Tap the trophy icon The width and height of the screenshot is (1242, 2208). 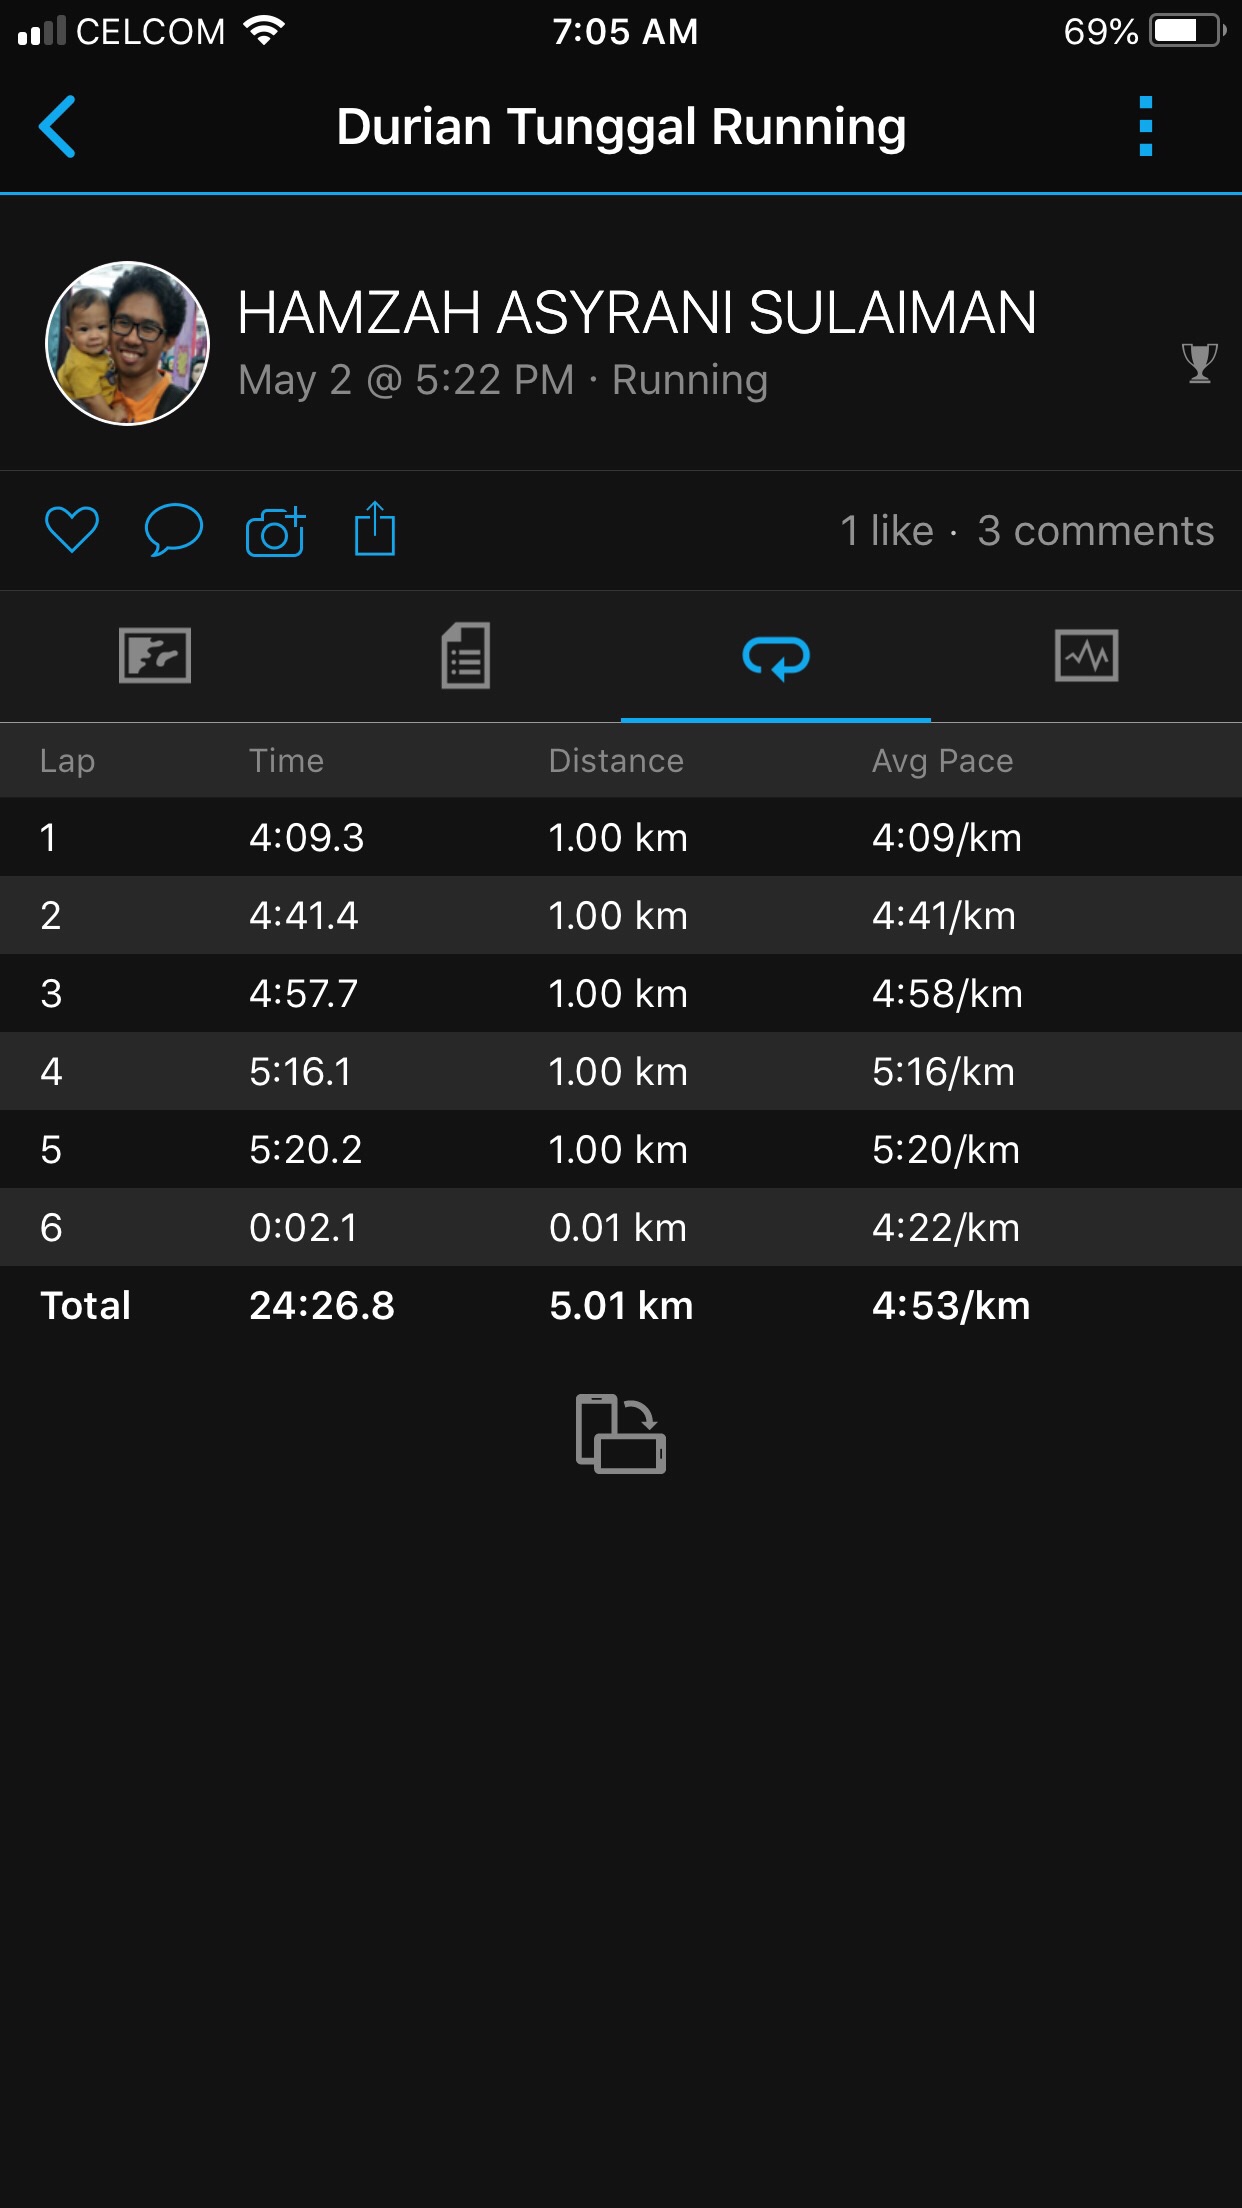pos(1199,362)
